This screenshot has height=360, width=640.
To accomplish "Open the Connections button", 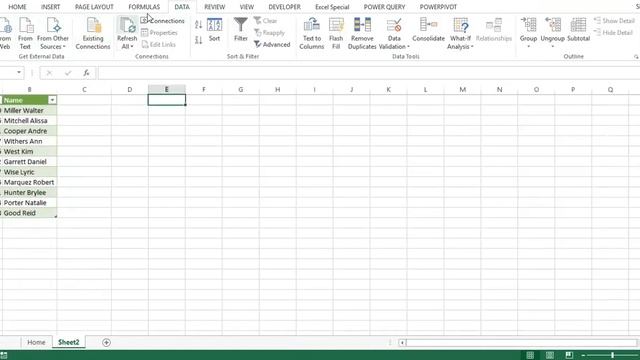I will click(x=162, y=20).
